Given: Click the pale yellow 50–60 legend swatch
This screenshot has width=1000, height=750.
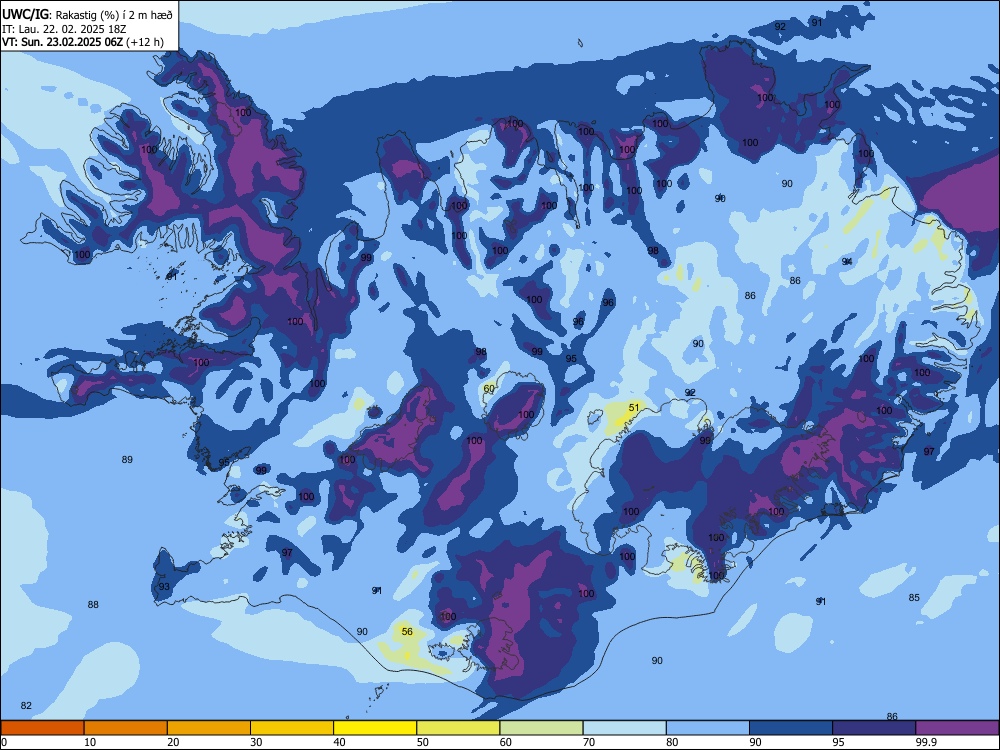Looking at the screenshot, I should [x=458, y=728].
